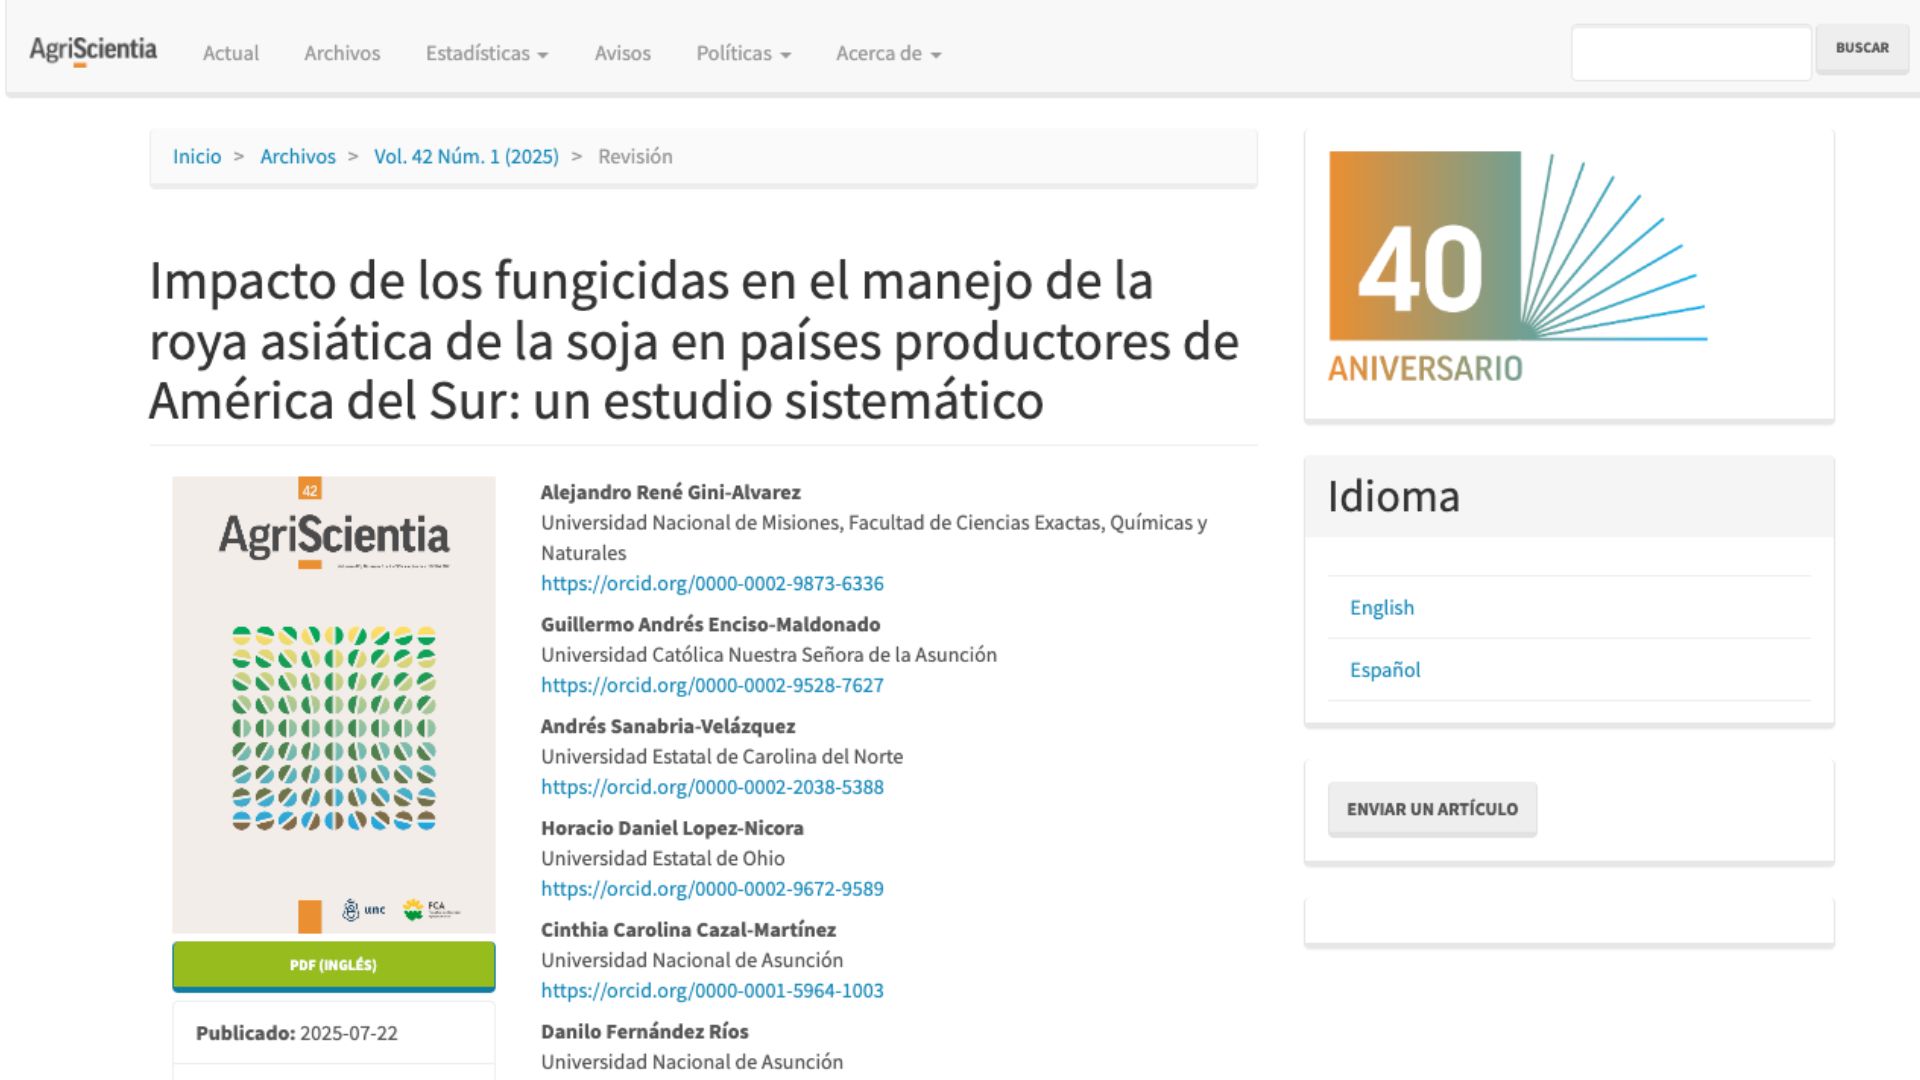
Task: Click the author name Horacio Daniel Lopez-Nicora
Action: (672, 828)
